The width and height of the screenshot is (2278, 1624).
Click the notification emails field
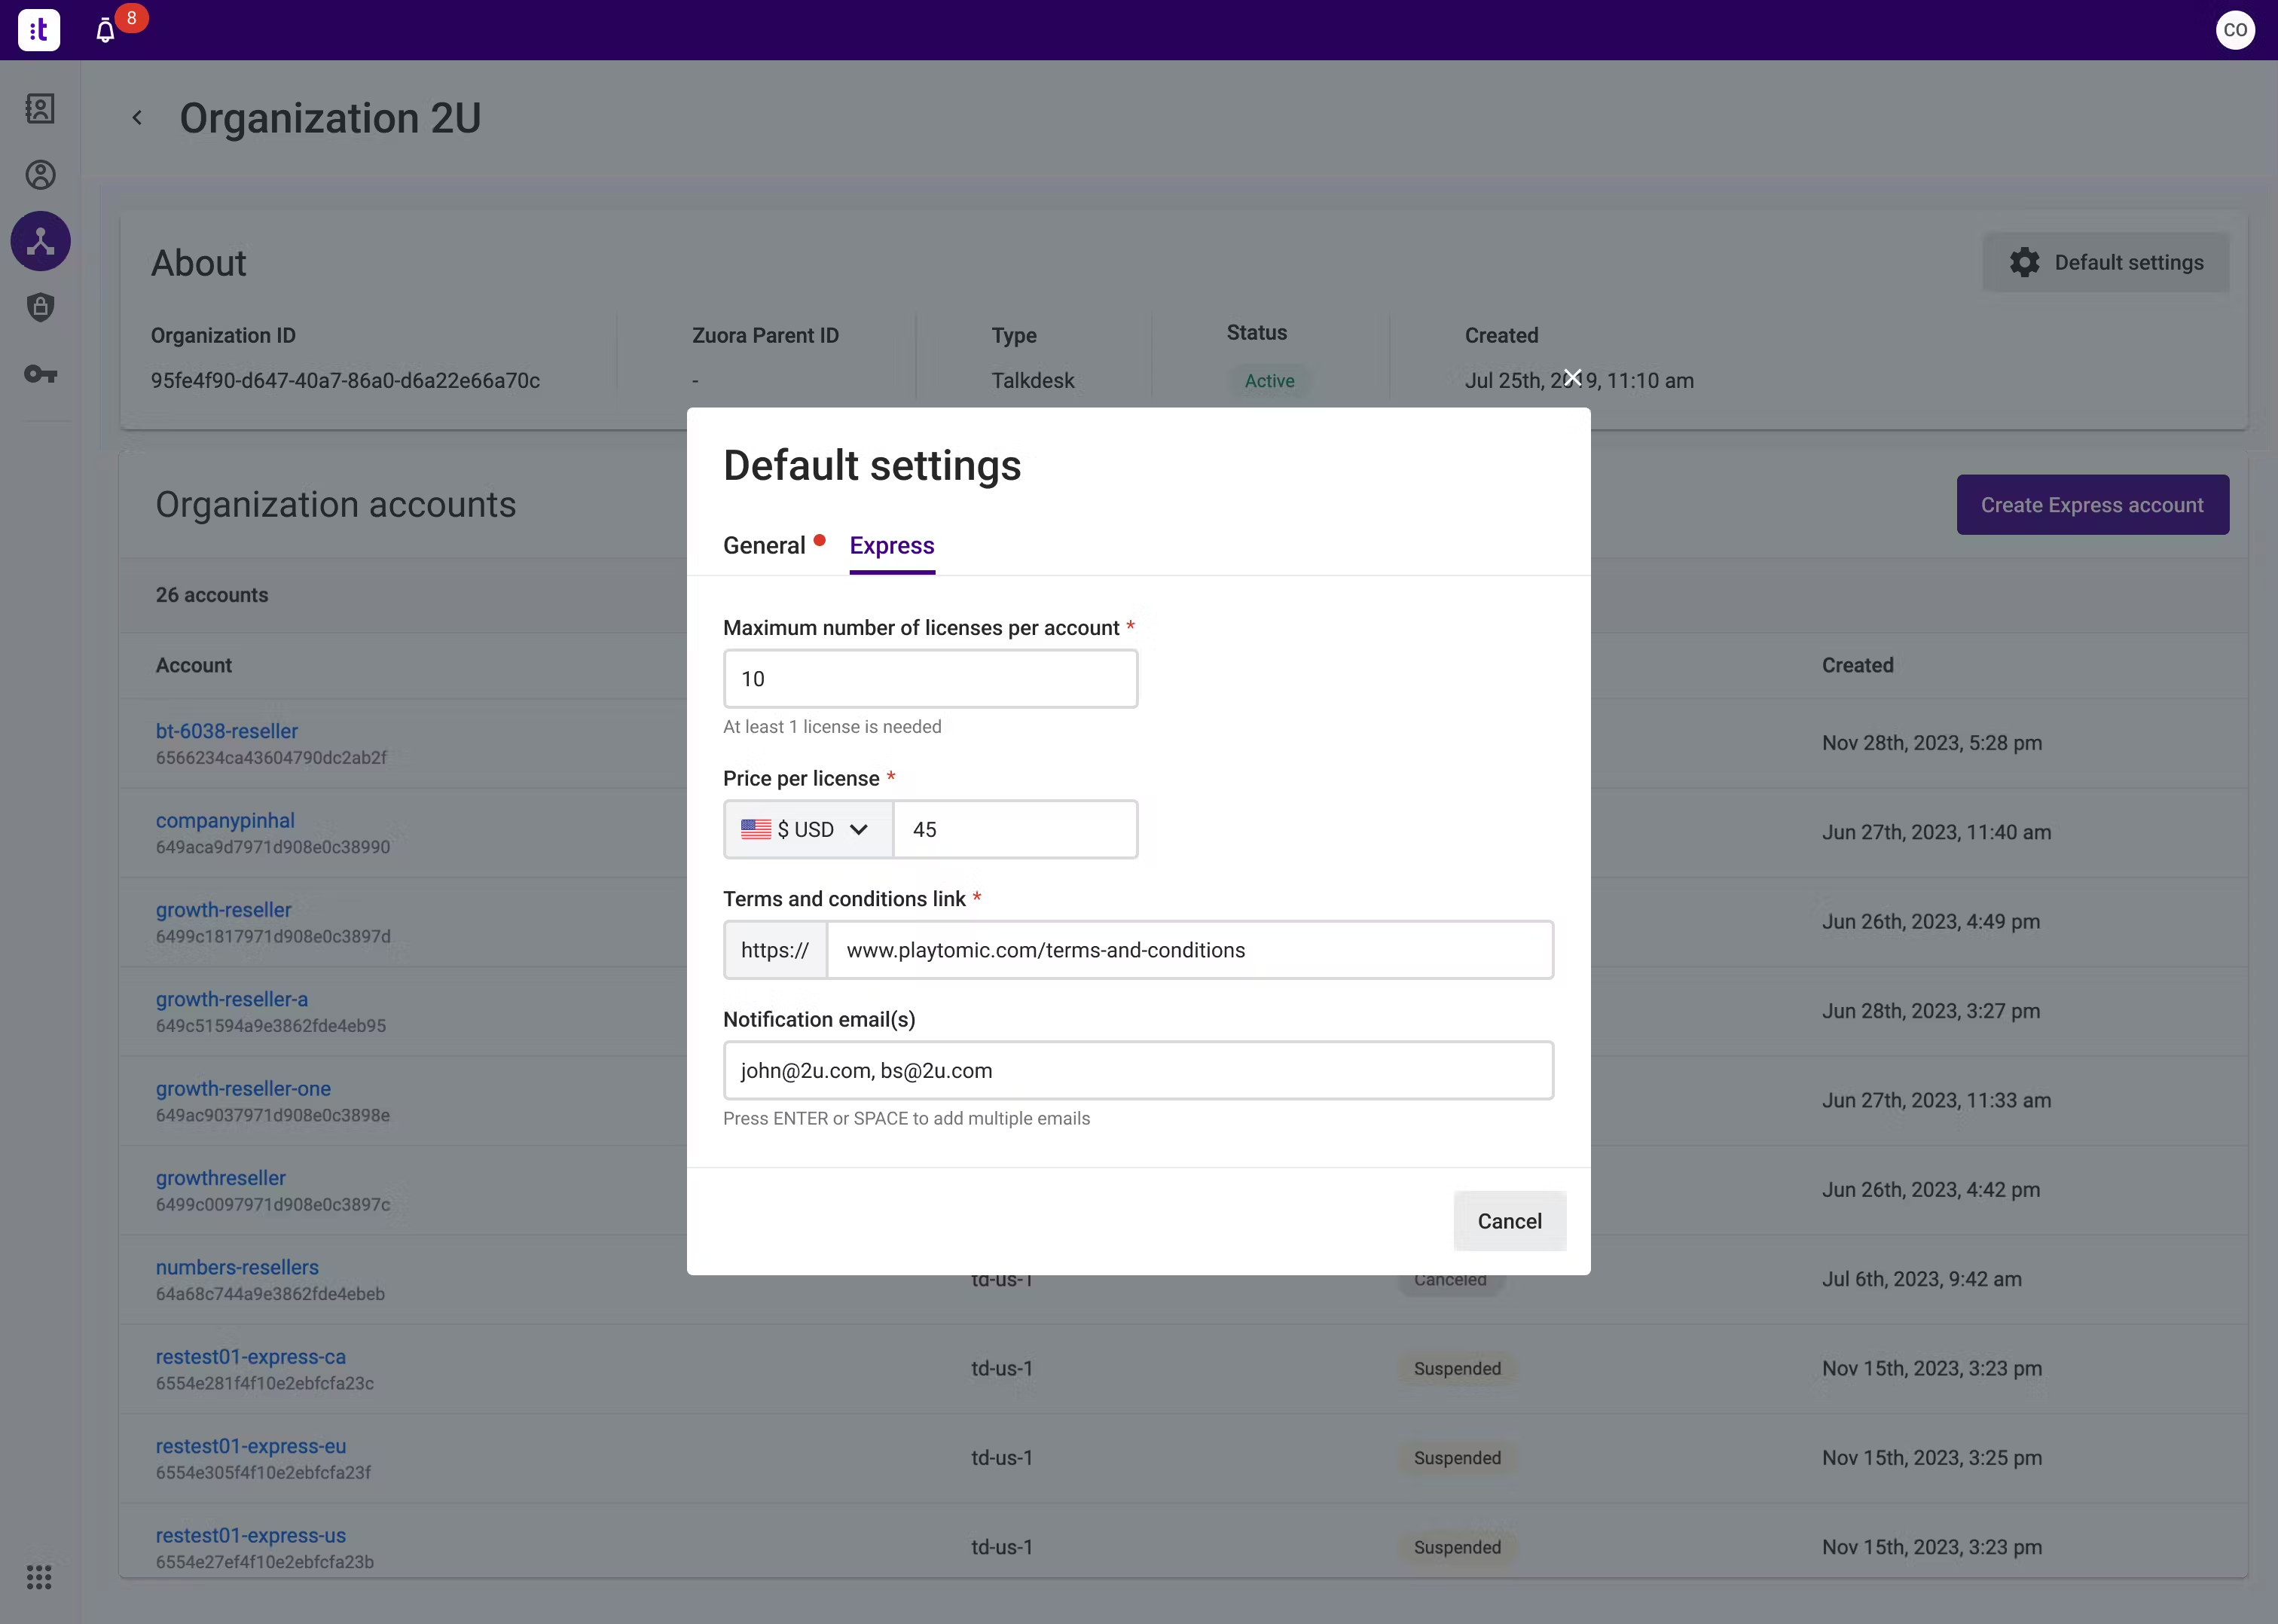tap(1138, 1071)
